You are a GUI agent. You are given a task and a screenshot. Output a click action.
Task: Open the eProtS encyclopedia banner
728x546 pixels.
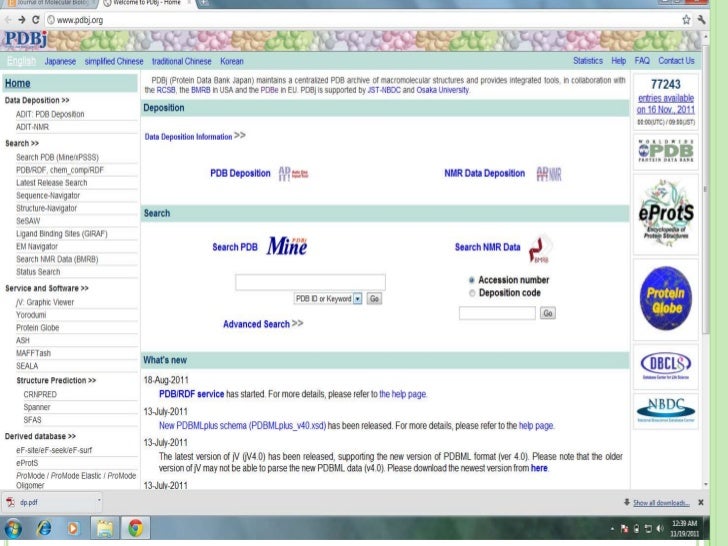pyautogui.click(x=666, y=214)
